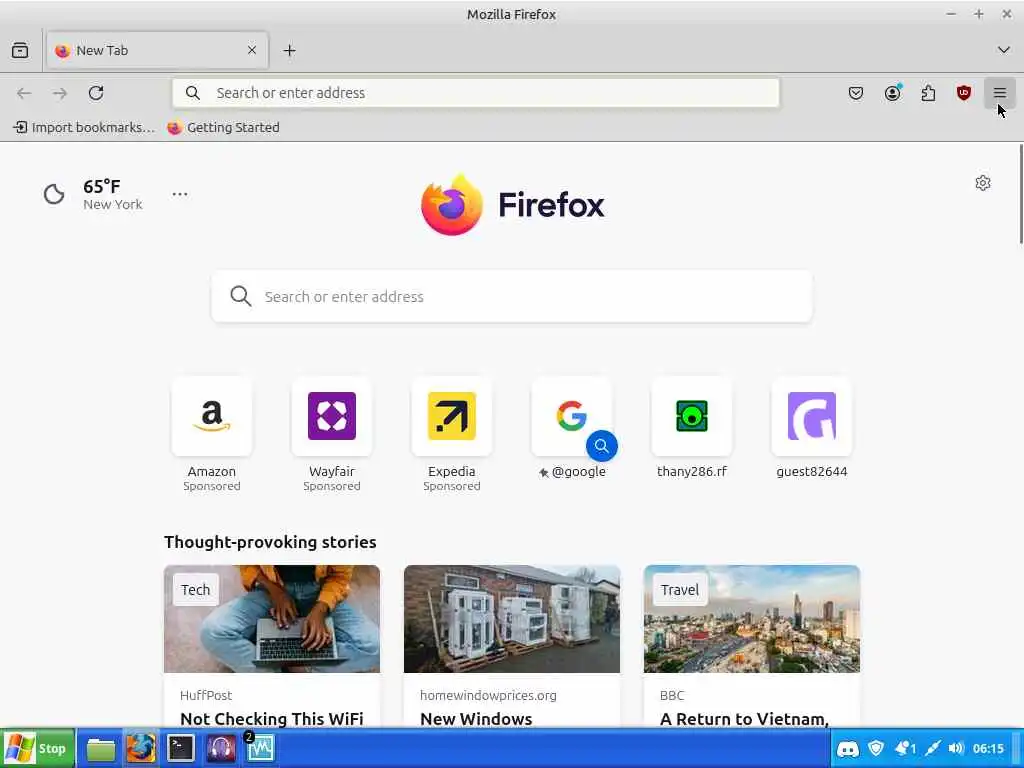
Task: Focus the URL bar address field
Action: 475,93
